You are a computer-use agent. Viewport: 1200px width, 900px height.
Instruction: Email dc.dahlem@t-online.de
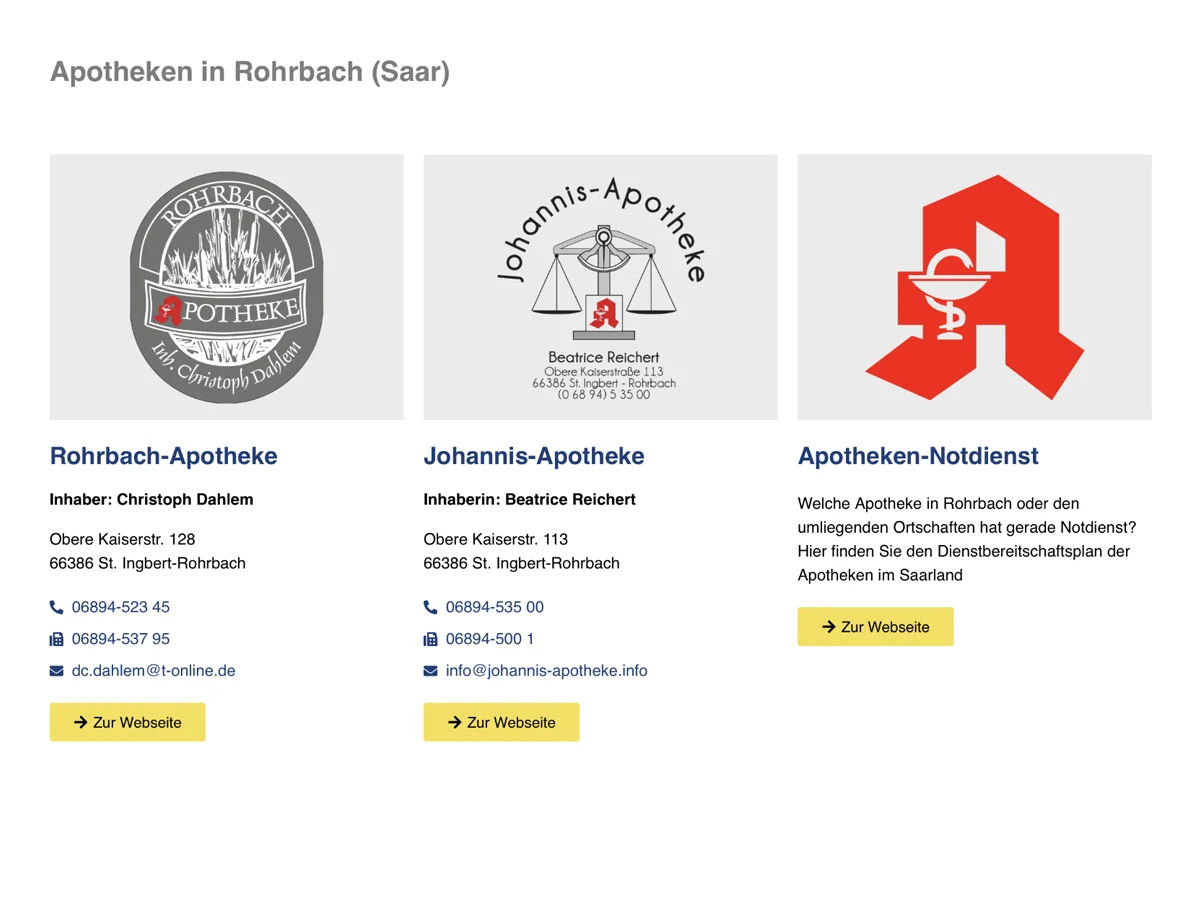tap(154, 671)
